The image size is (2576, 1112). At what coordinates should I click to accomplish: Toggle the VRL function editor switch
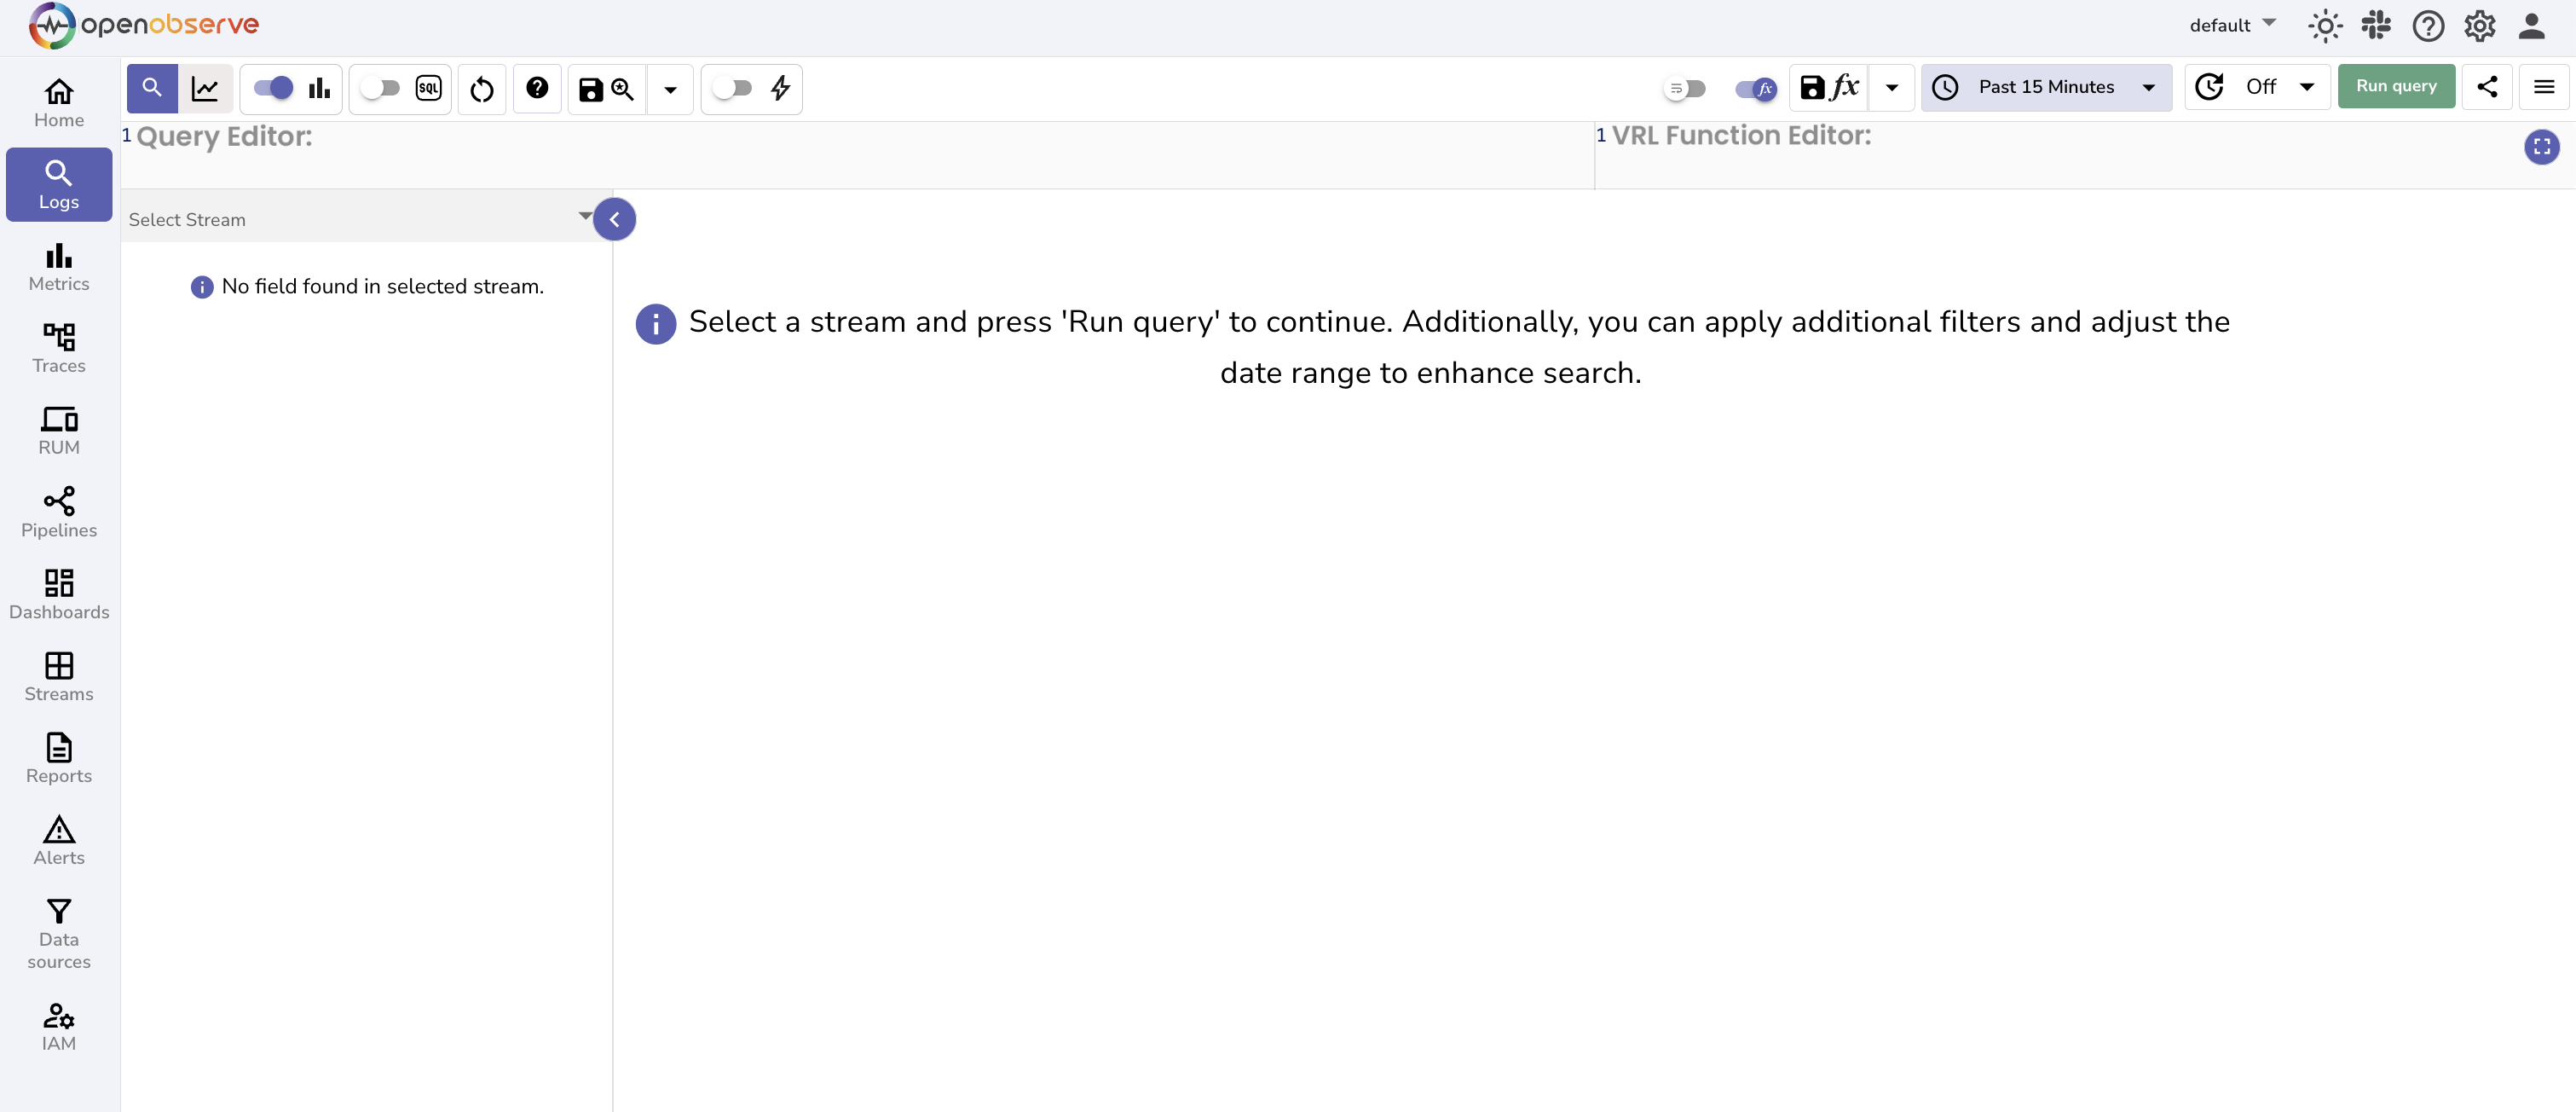pyautogui.click(x=1755, y=89)
